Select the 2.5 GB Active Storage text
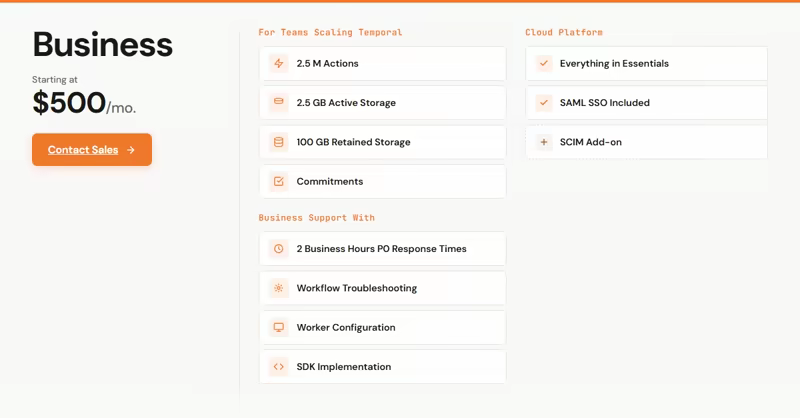 pos(346,103)
